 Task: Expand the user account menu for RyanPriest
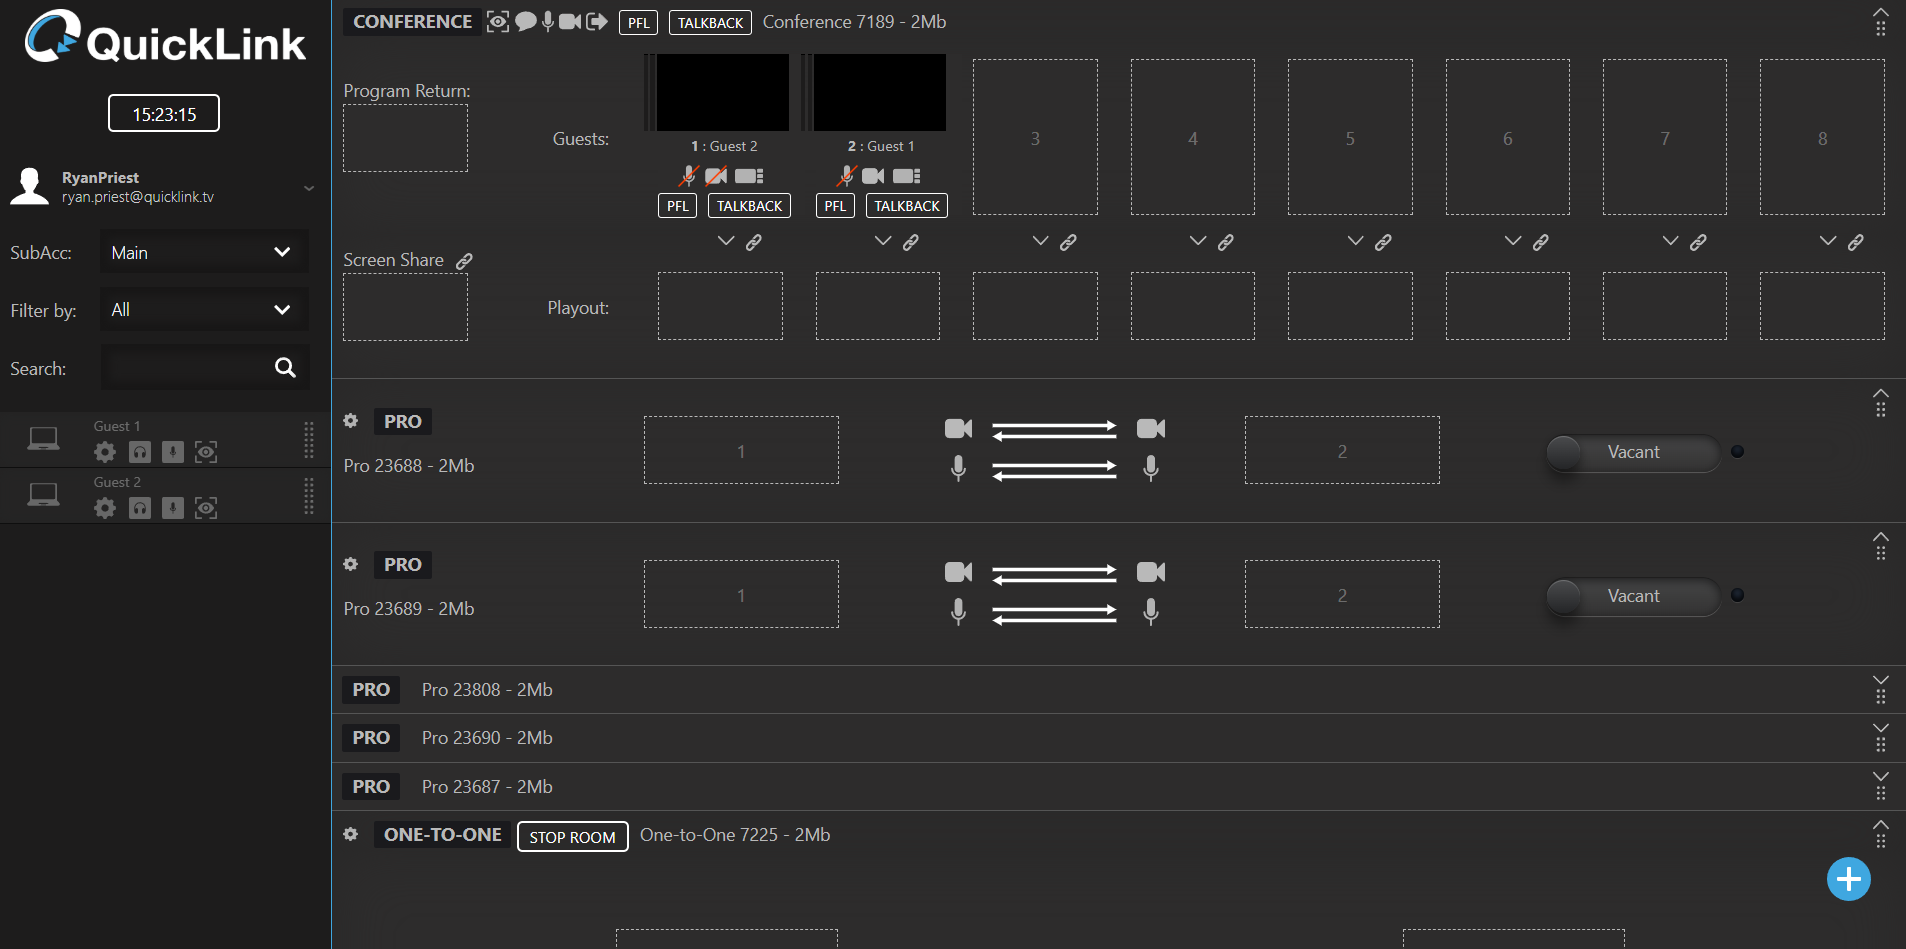tap(309, 188)
